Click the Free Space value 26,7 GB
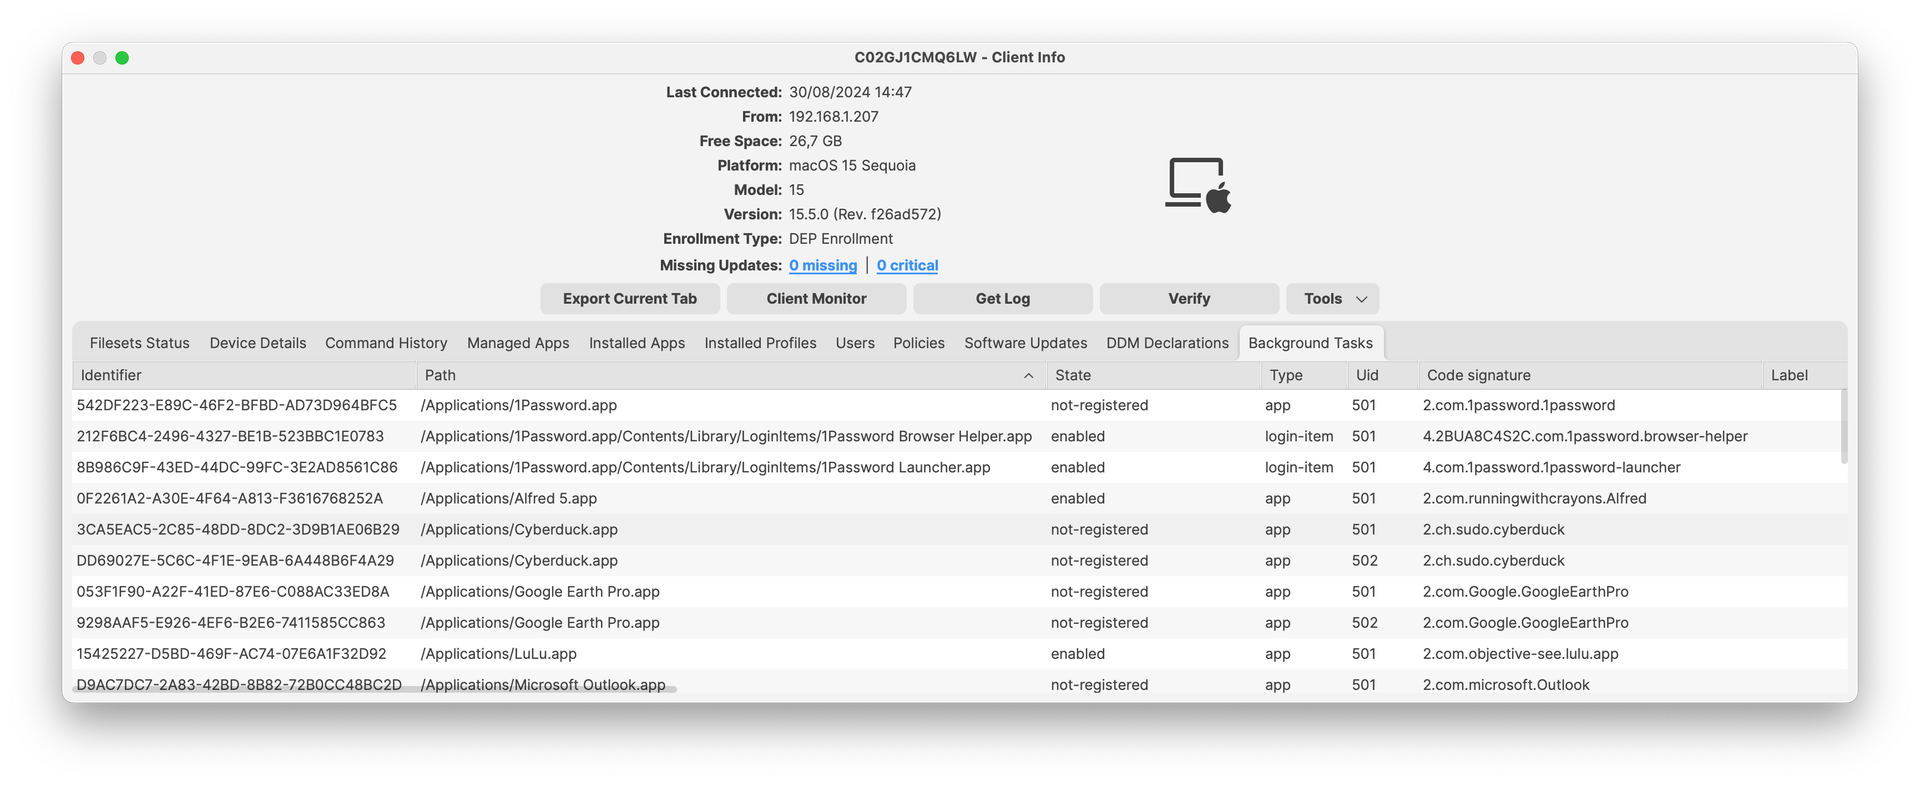The width and height of the screenshot is (1920, 785). coord(815,141)
